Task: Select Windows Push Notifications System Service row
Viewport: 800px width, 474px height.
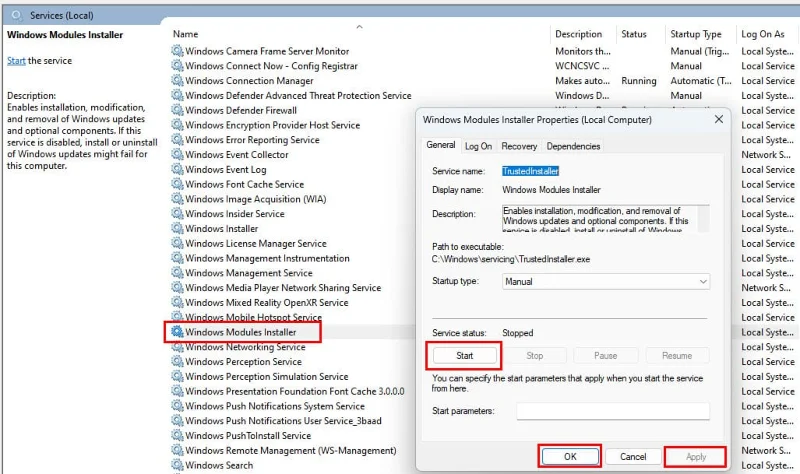Action: [275, 406]
